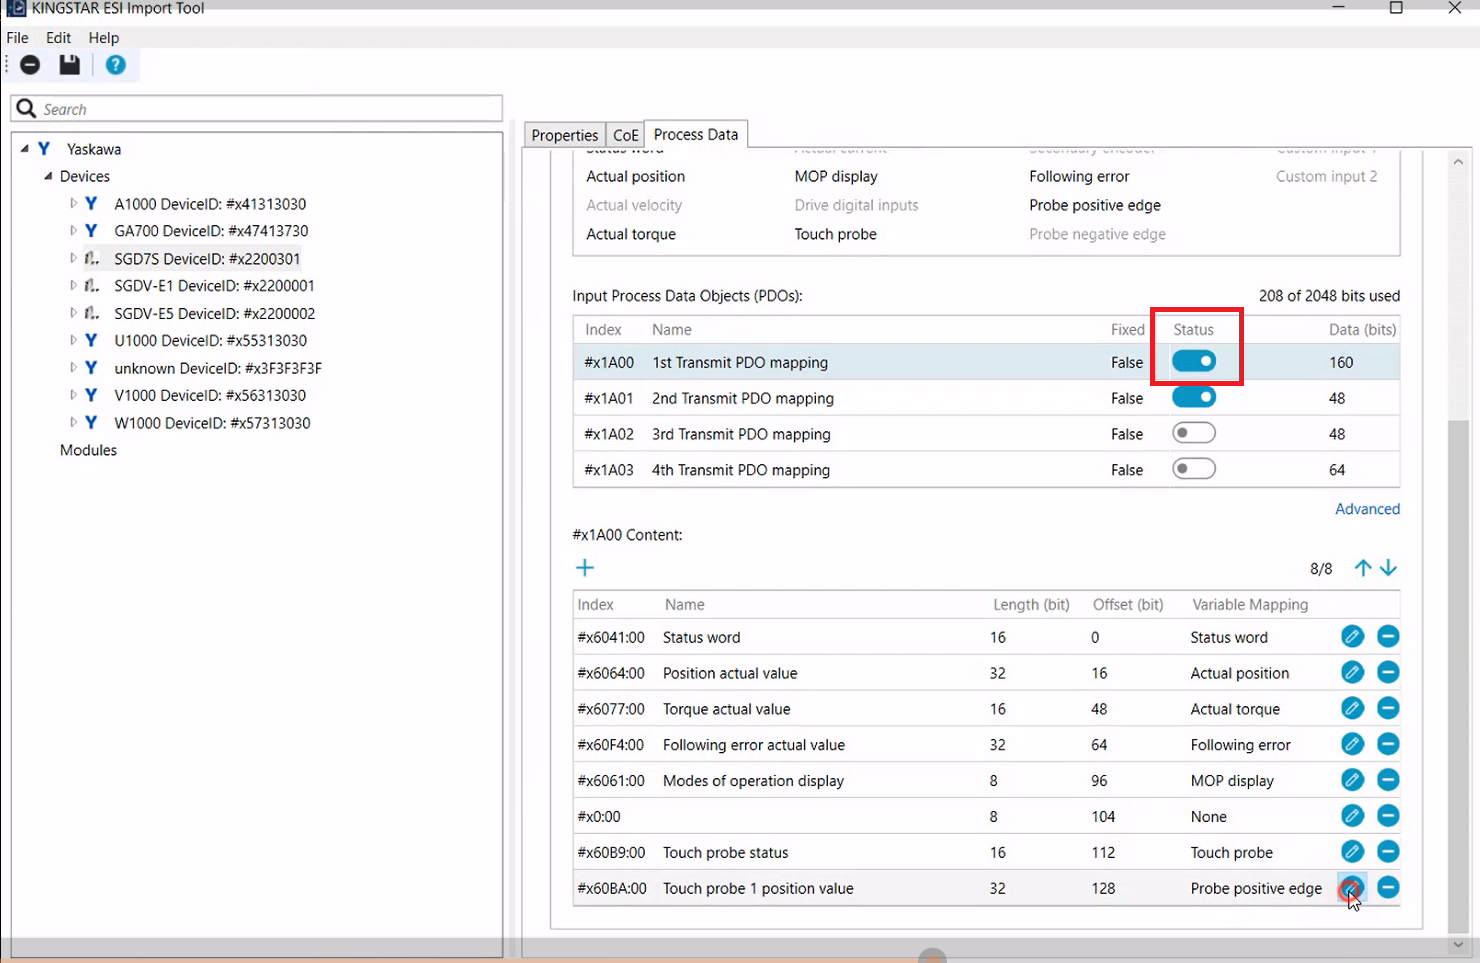Screen dimensions: 1480x963
Task: Click the scrollbar up arrow
Action: pos(1458,161)
